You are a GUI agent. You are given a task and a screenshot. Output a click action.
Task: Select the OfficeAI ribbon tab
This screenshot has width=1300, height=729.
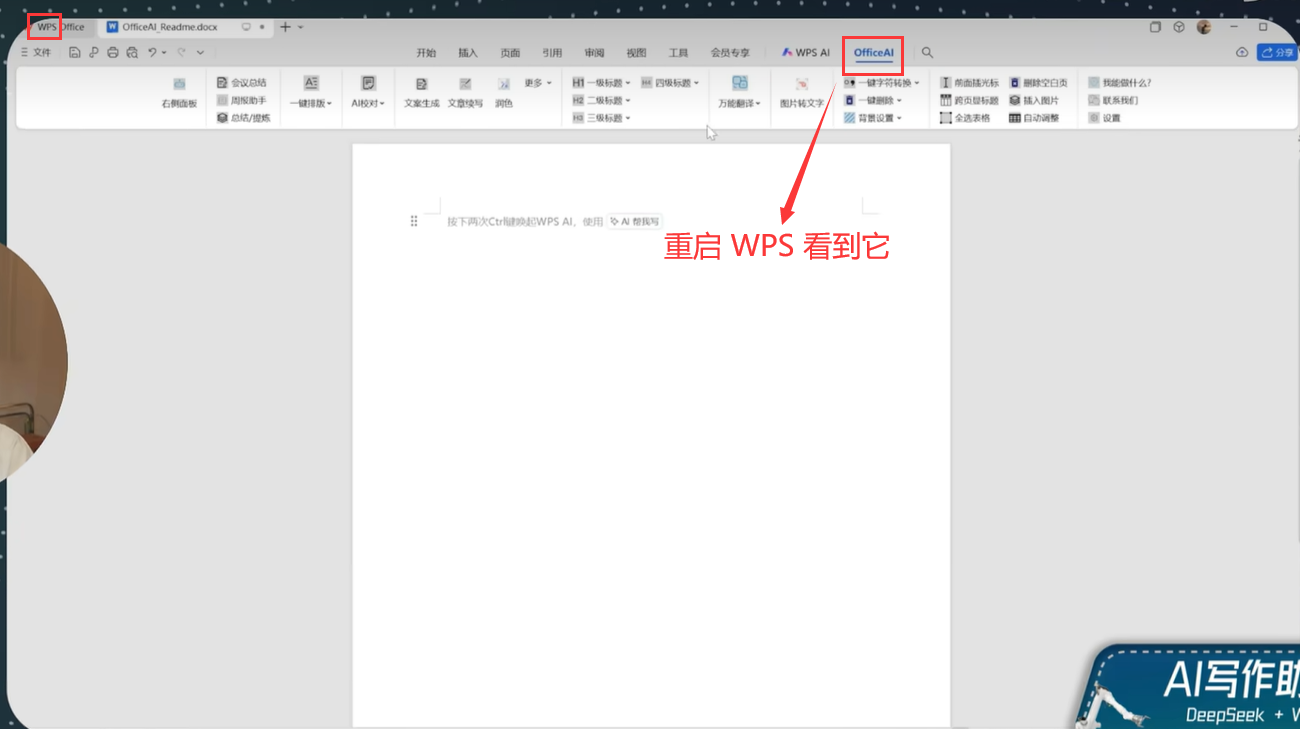point(873,52)
